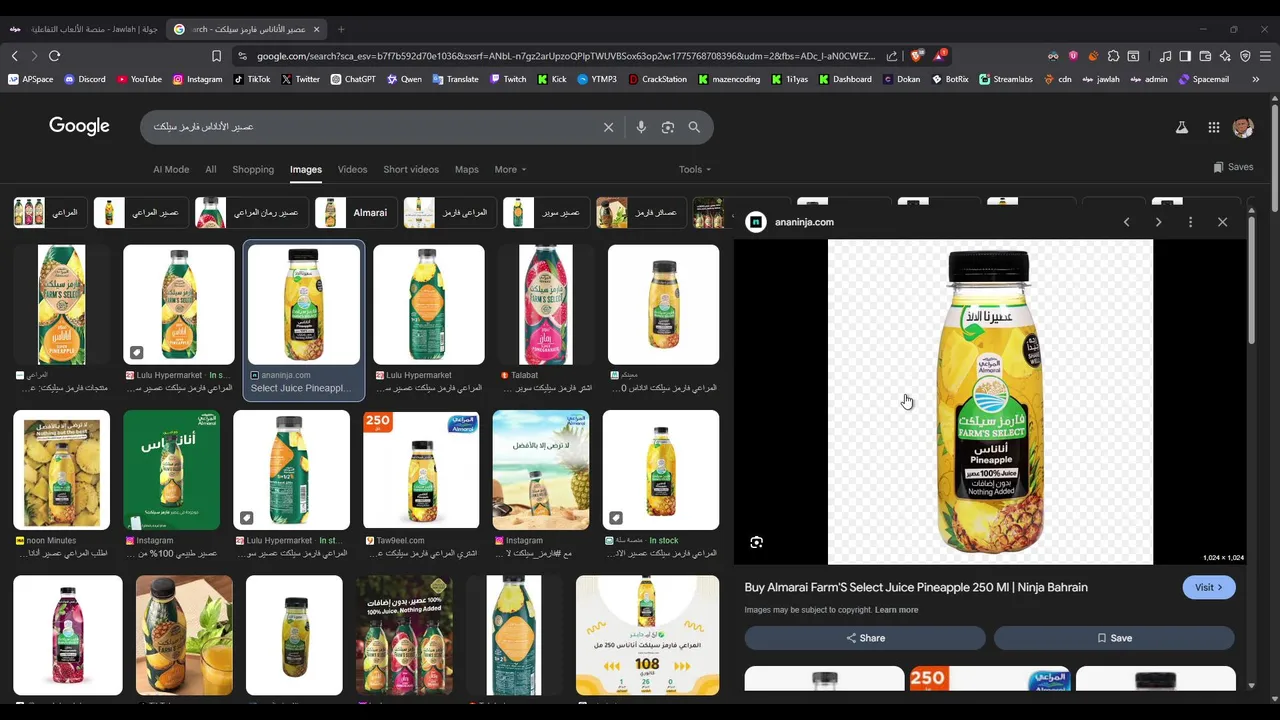Viewport: 1280px width, 720px height.
Task: Open the Spacemail bookmark
Action: coord(1203,79)
